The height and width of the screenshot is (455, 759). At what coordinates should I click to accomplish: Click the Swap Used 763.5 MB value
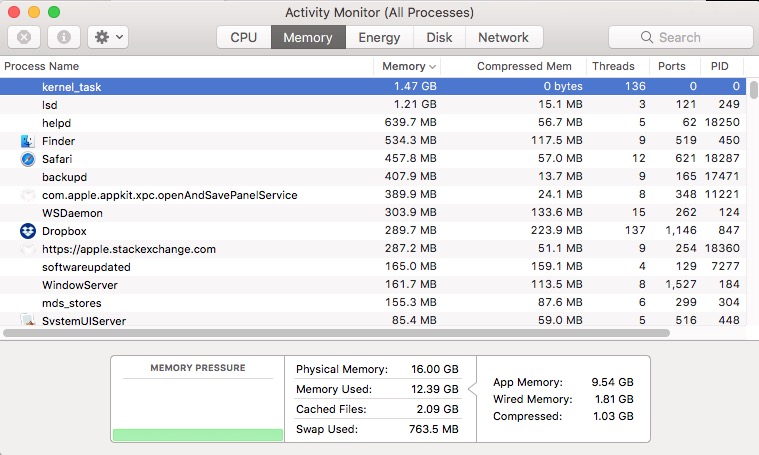coord(434,429)
